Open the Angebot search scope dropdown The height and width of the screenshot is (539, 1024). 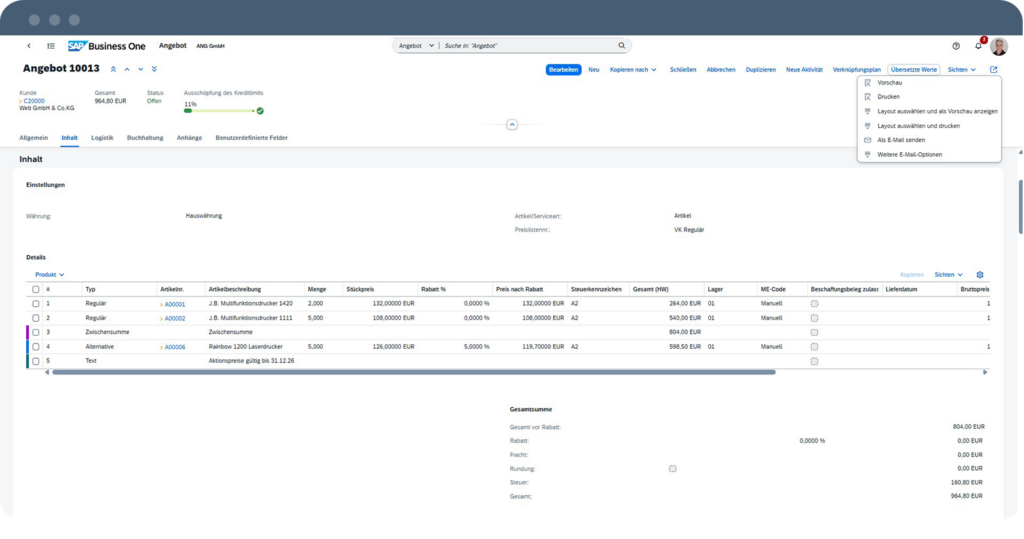(x=416, y=46)
